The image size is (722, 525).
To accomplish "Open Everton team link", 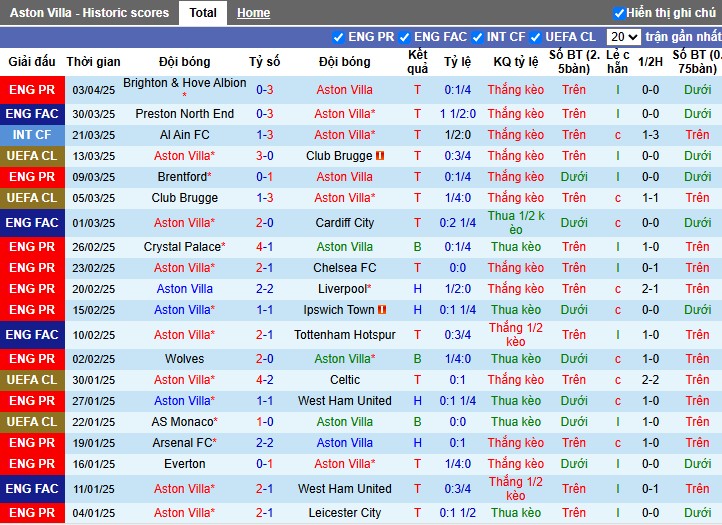I will tap(185, 464).
